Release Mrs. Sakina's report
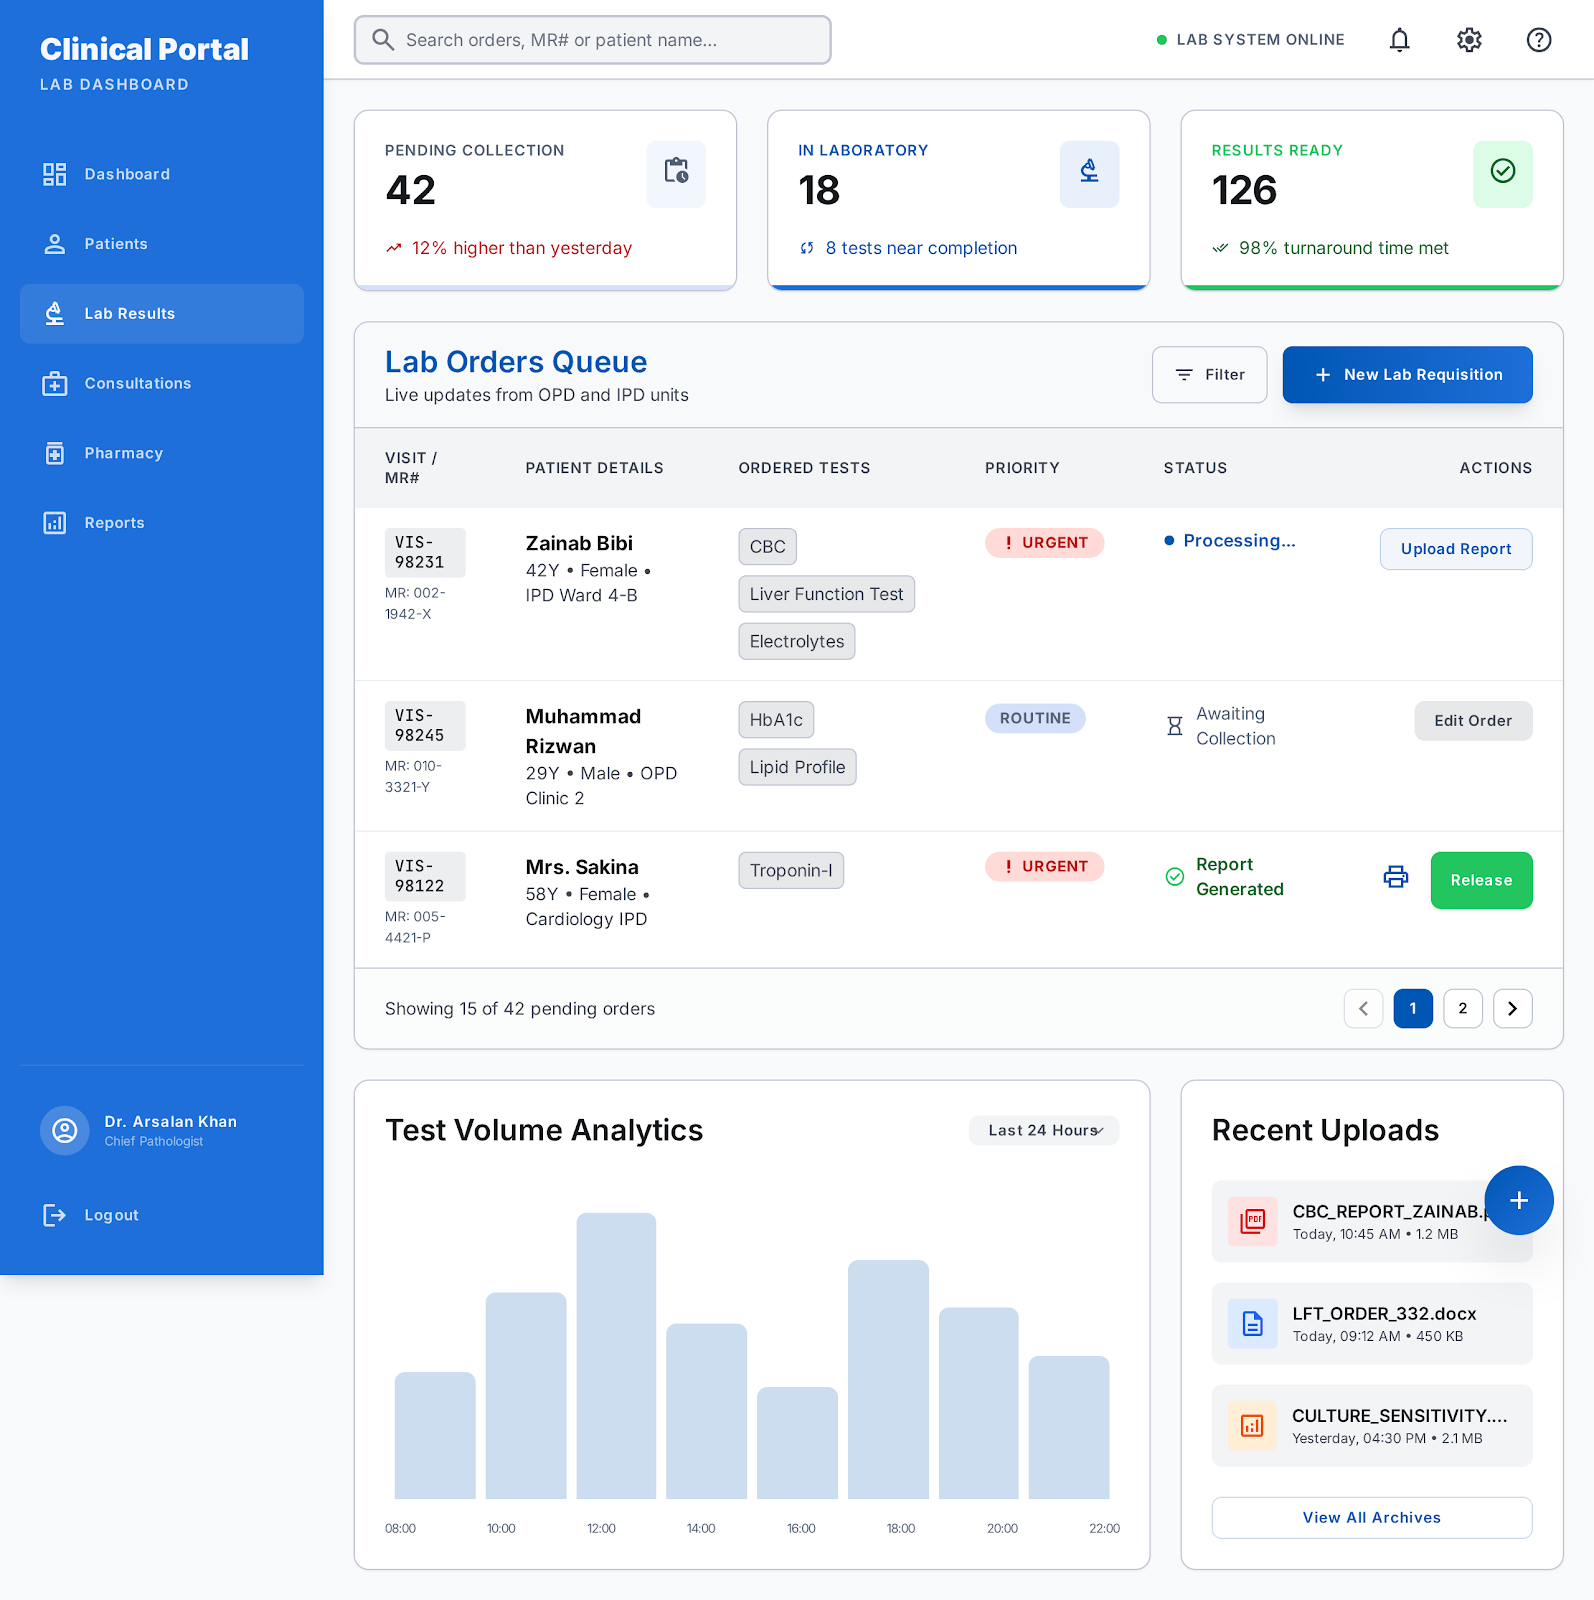The image size is (1594, 1600). click(1482, 881)
